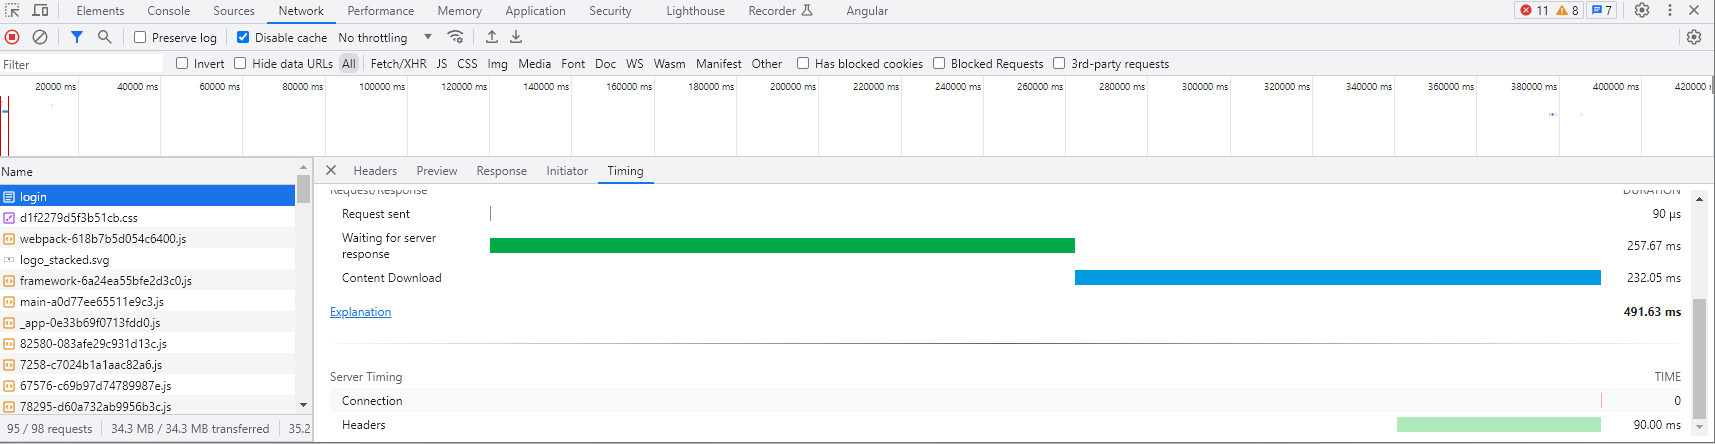Show the 8 warnings badge
The width and height of the screenshot is (1715, 444).
(x=1567, y=10)
